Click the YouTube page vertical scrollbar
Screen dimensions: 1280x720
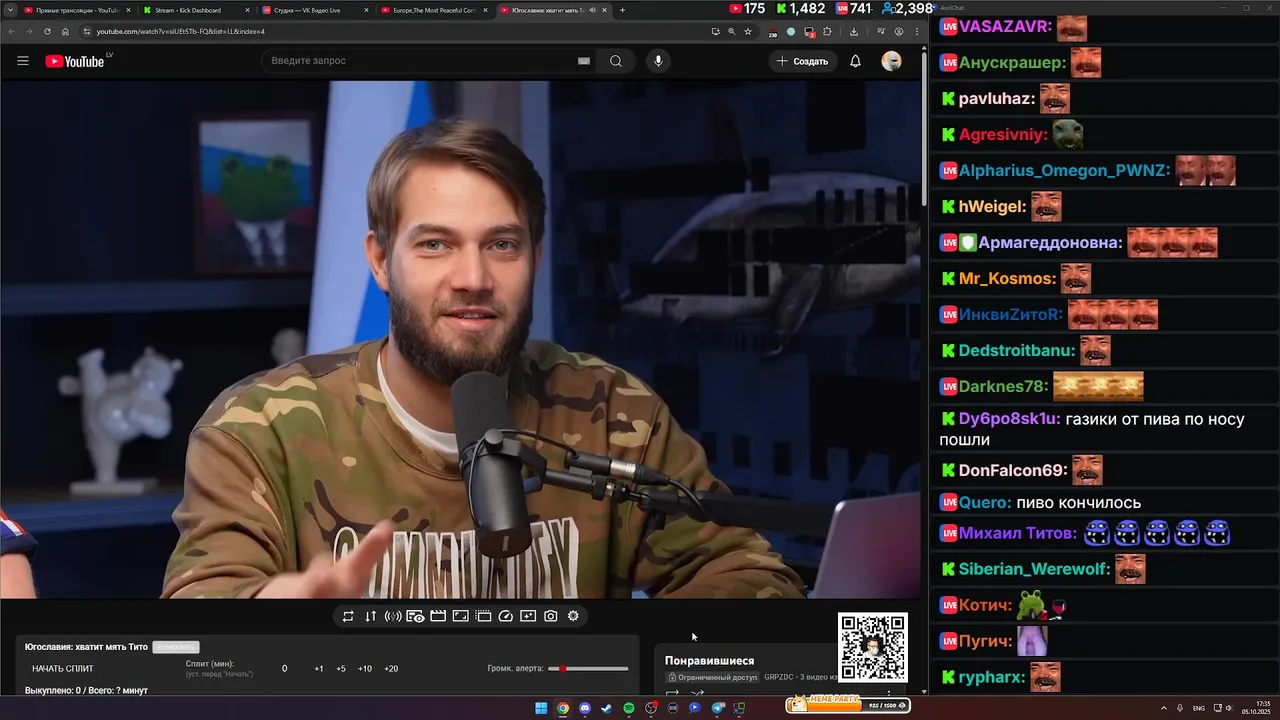(924, 130)
